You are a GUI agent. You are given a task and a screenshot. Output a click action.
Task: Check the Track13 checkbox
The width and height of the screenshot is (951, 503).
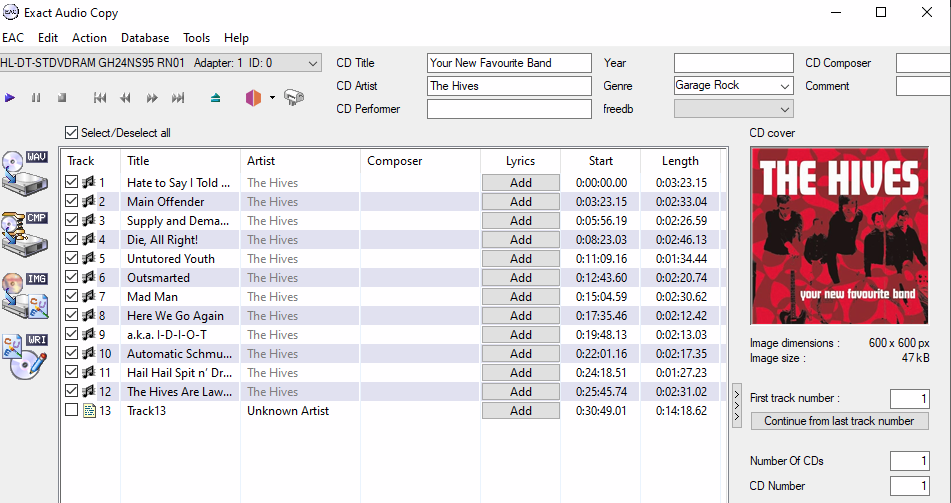(x=71, y=411)
